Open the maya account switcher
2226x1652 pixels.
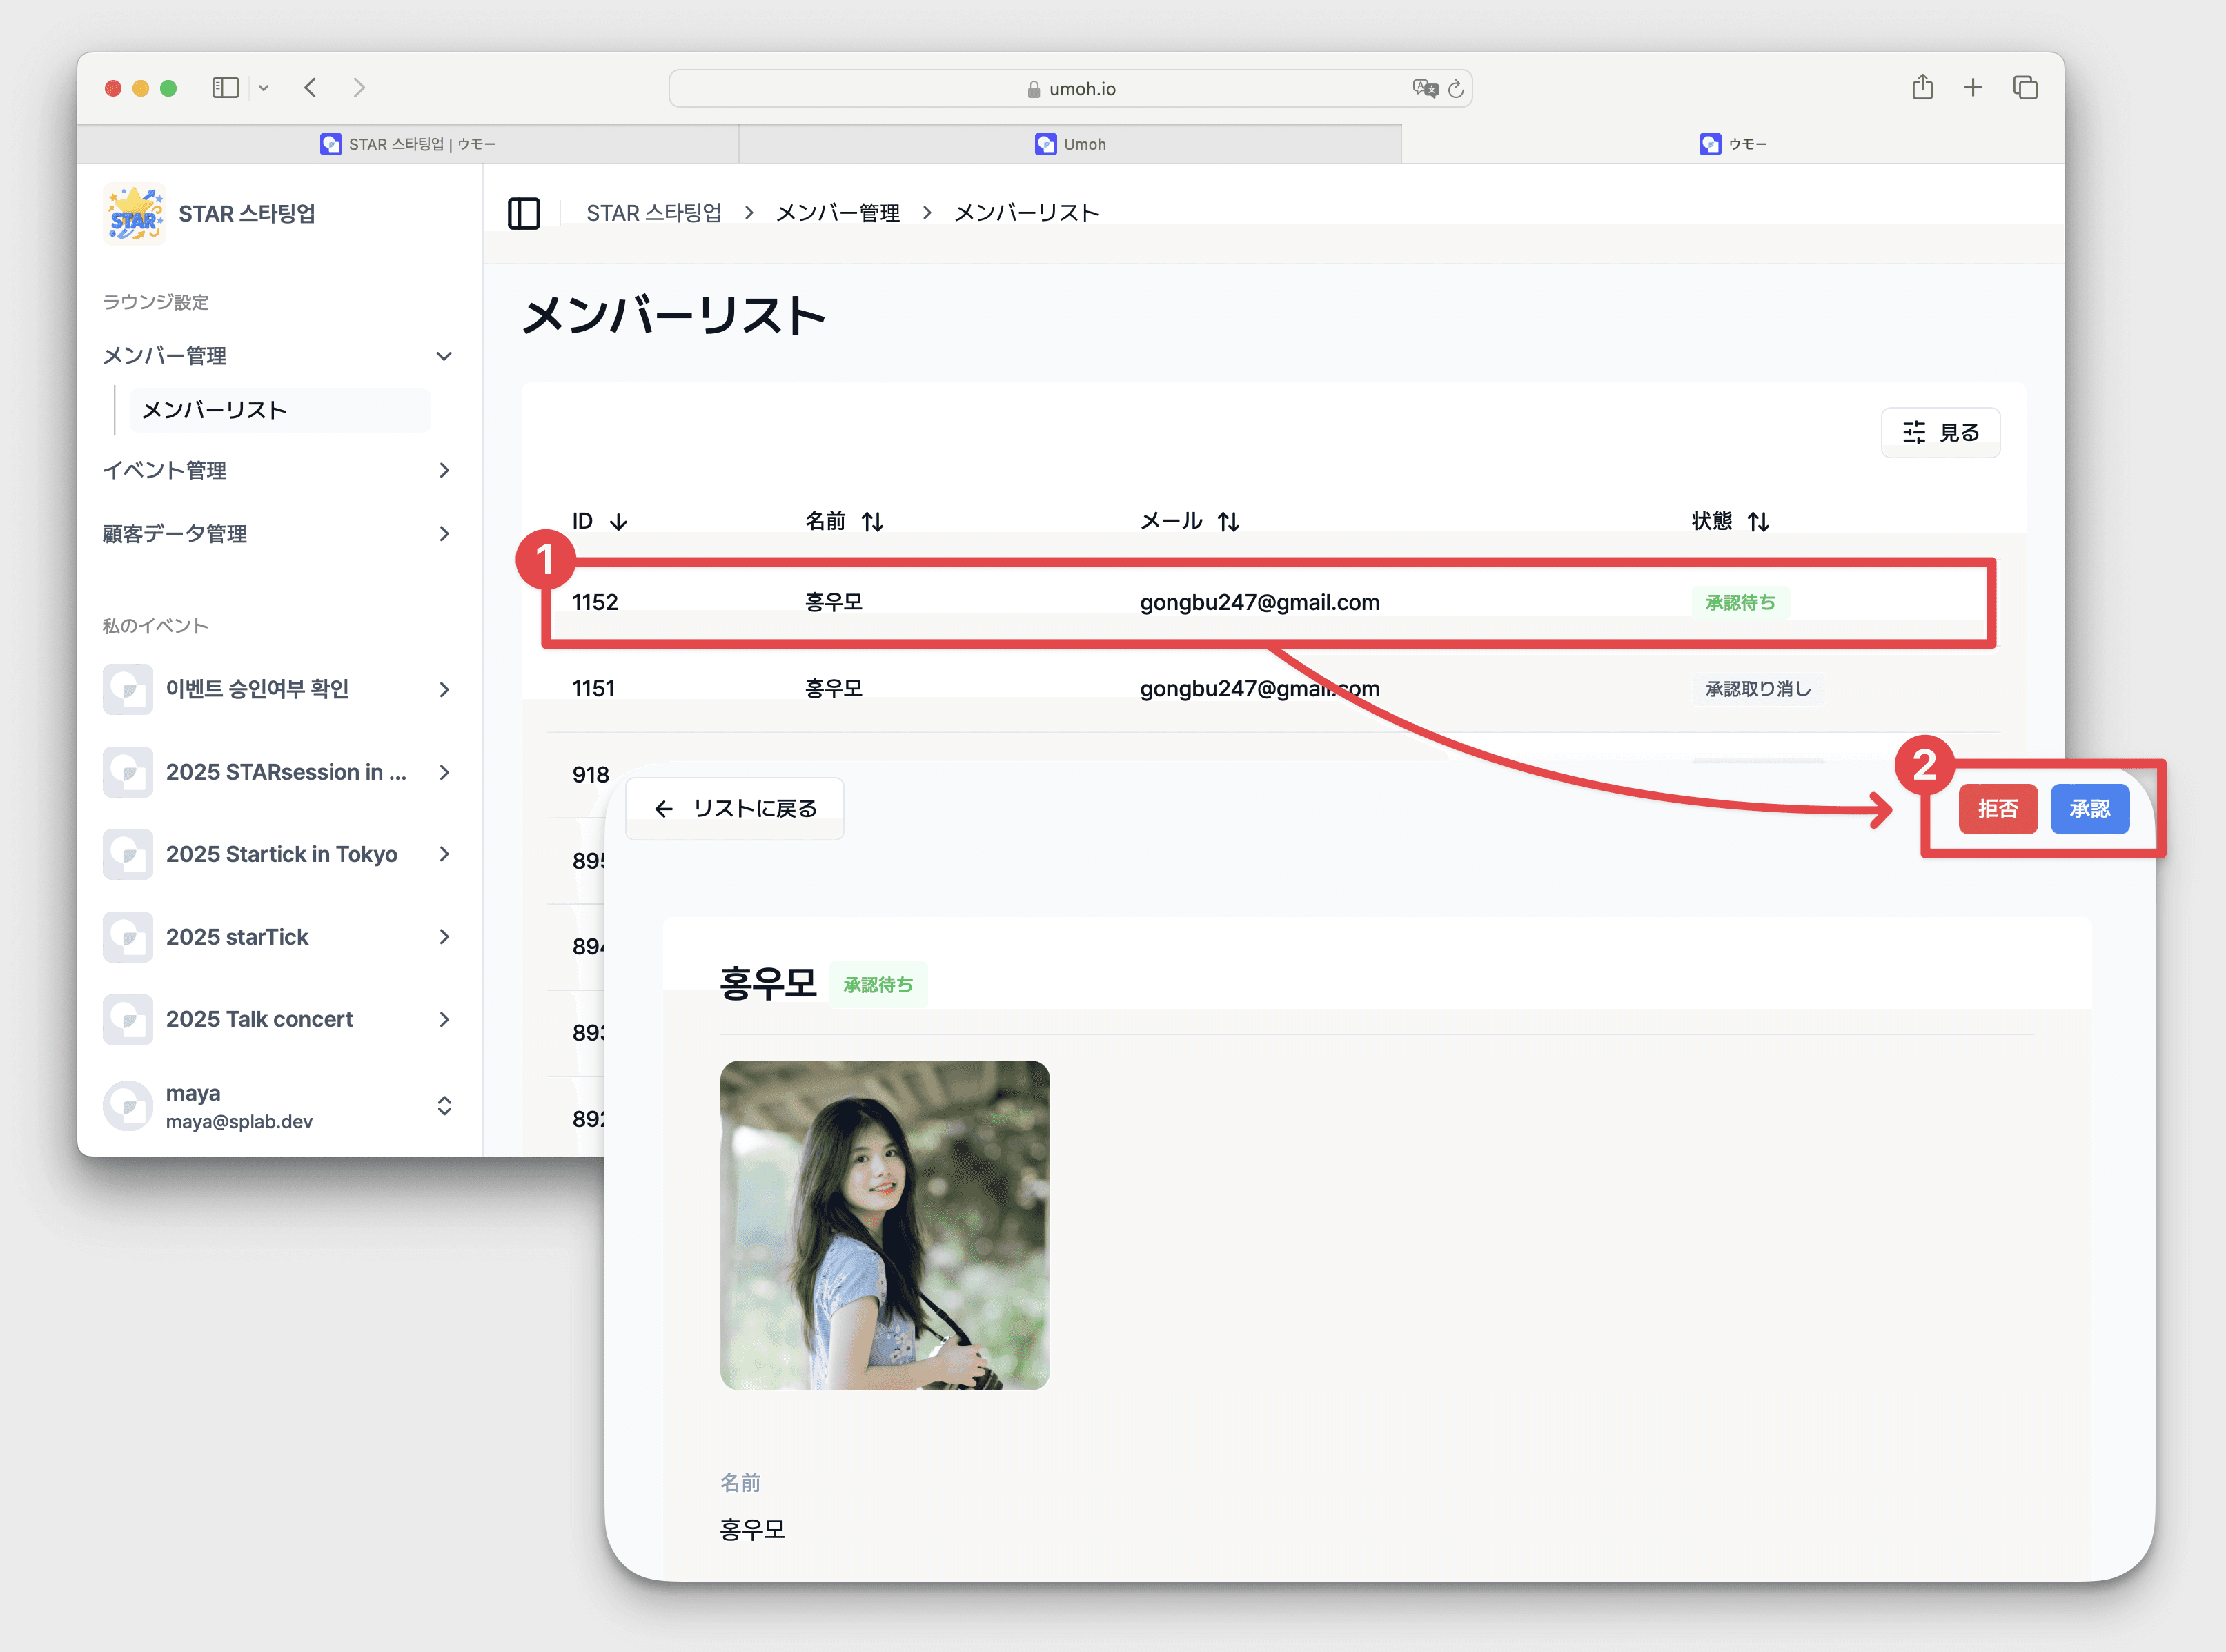tap(444, 1106)
